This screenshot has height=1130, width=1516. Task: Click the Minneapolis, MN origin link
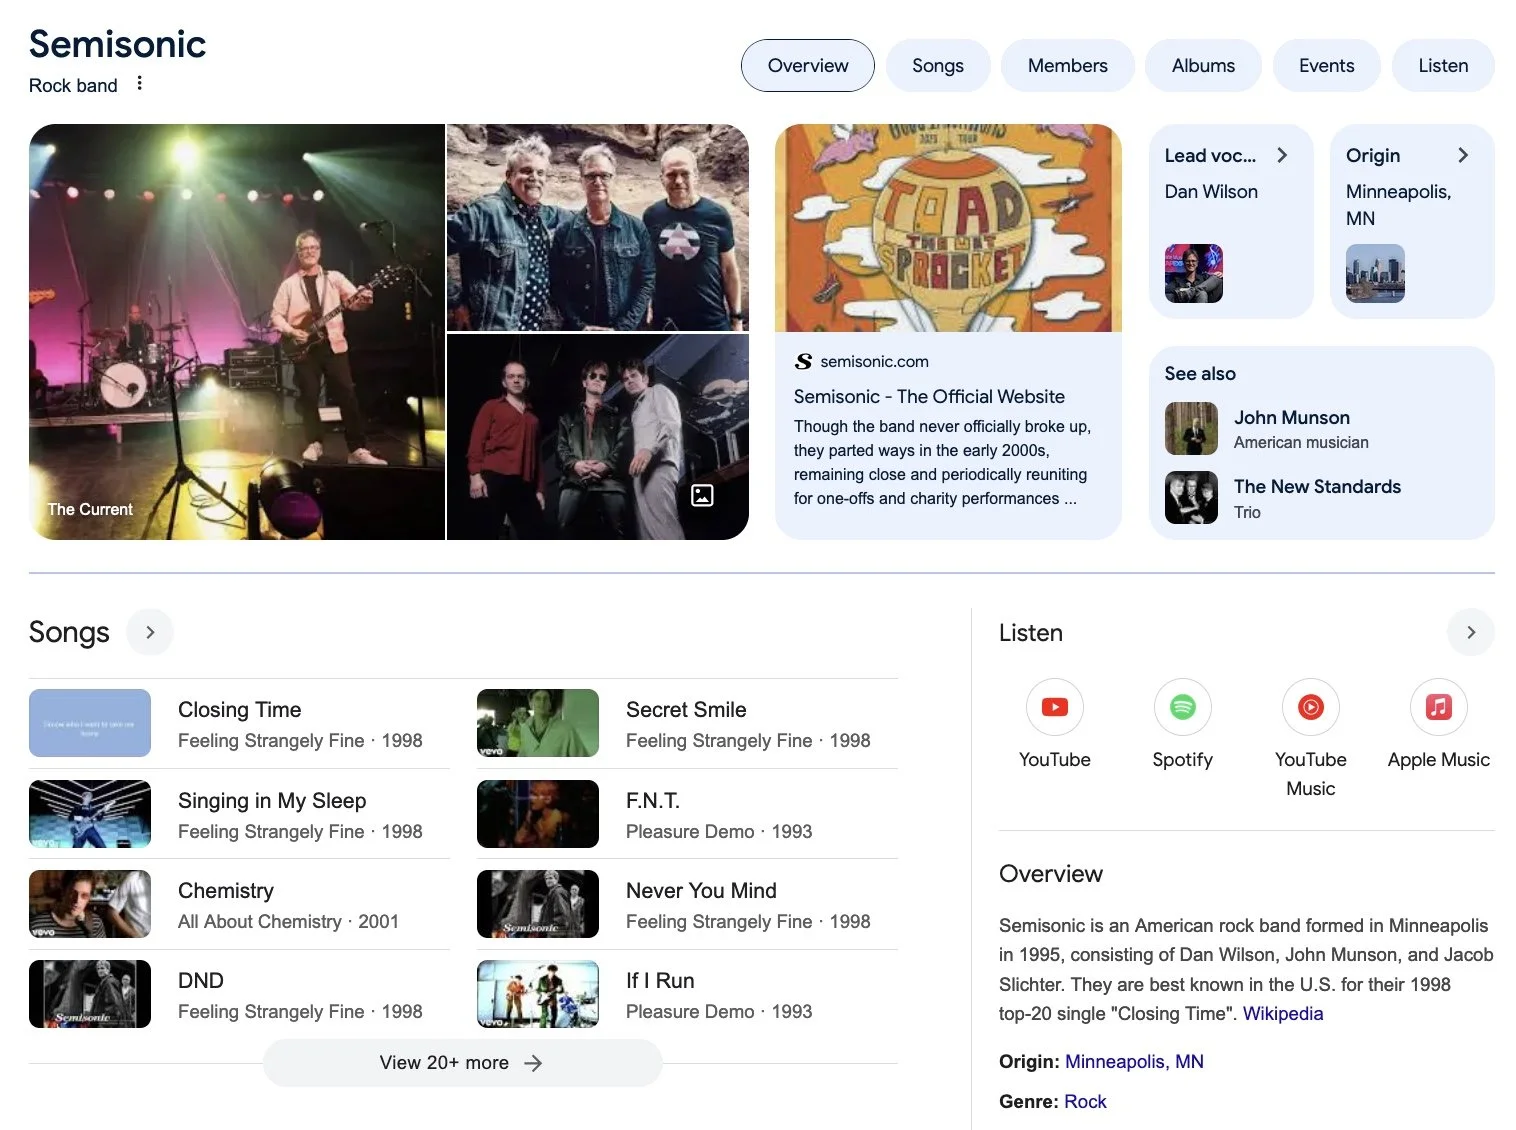click(1134, 1061)
